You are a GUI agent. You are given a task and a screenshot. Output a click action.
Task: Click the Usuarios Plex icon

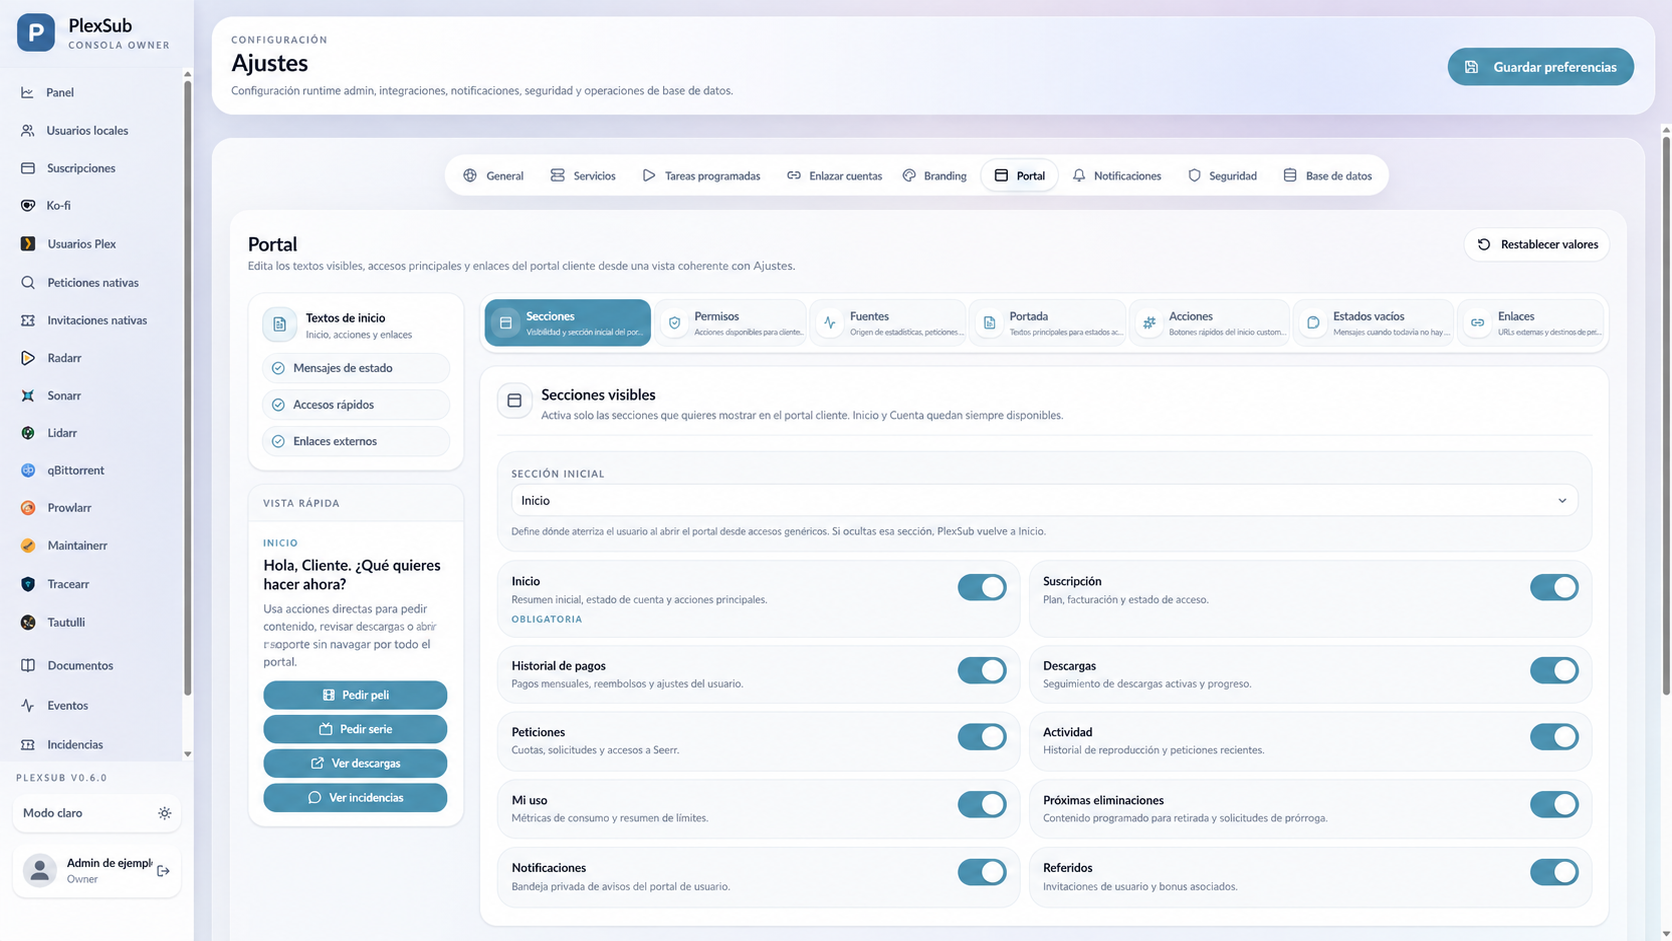point(27,244)
